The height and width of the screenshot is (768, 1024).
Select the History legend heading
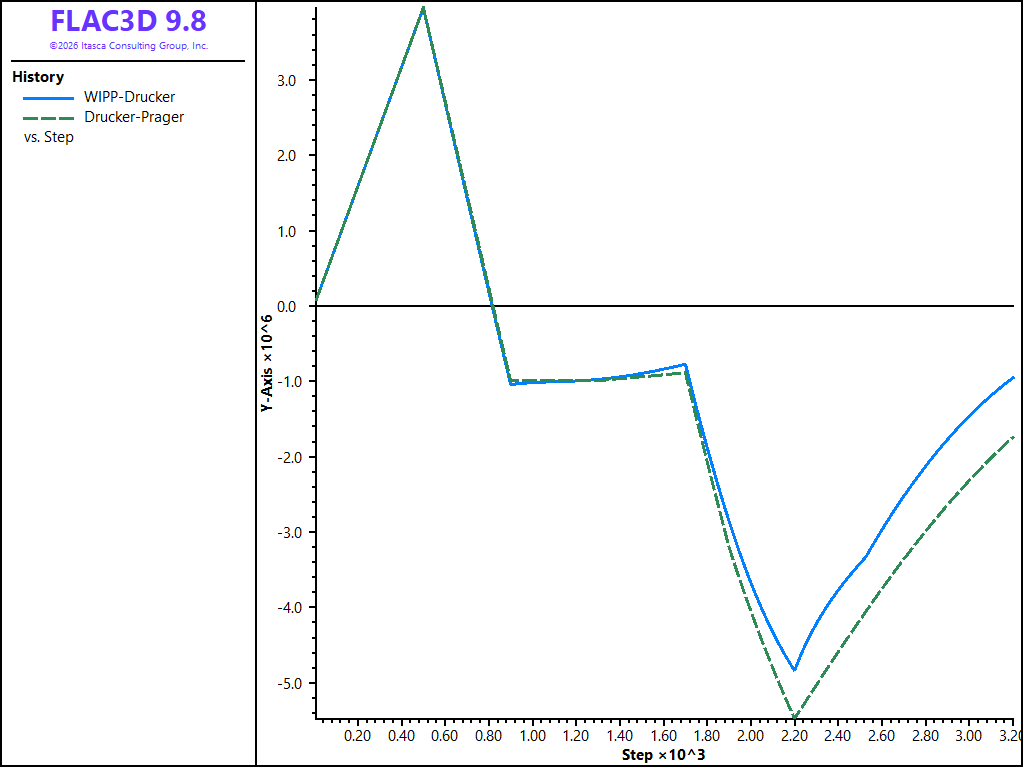tap(38, 77)
